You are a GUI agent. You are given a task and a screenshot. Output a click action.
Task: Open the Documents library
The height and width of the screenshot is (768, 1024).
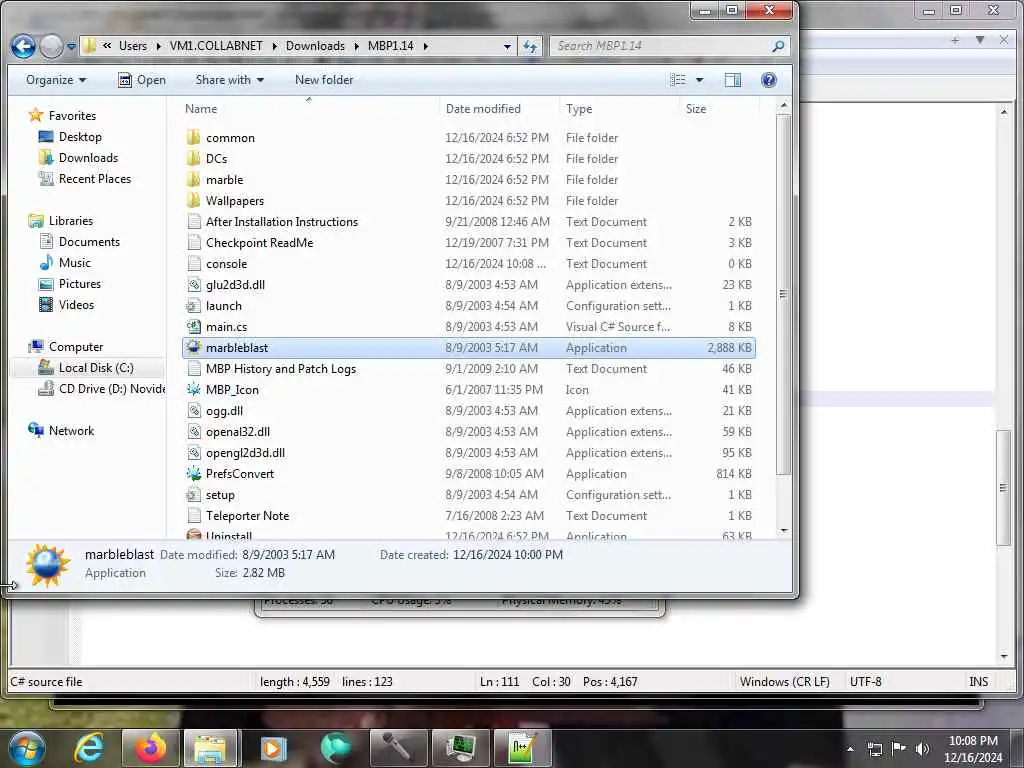pyautogui.click(x=89, y=242)
